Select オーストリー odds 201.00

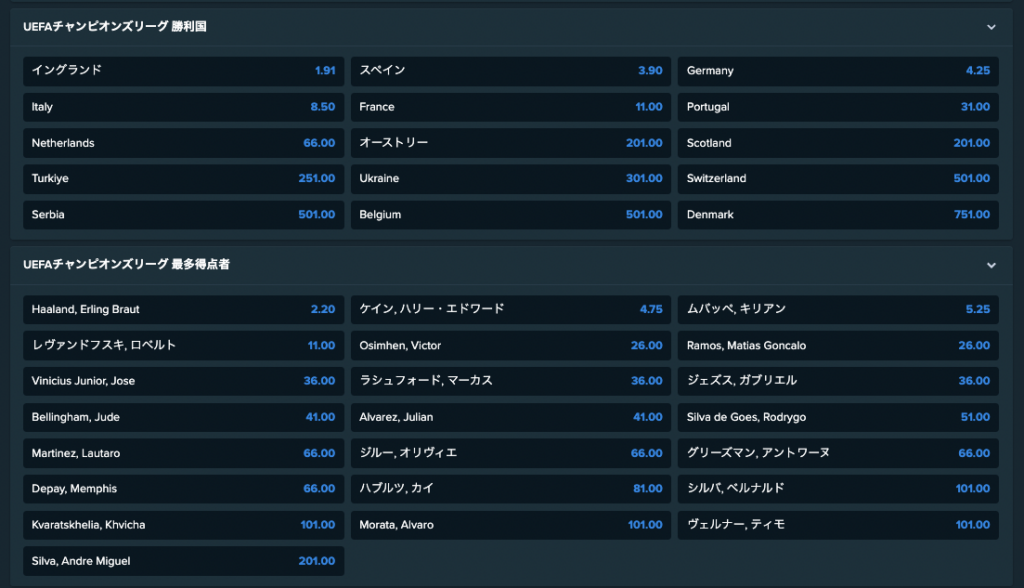tap(511, 142)
